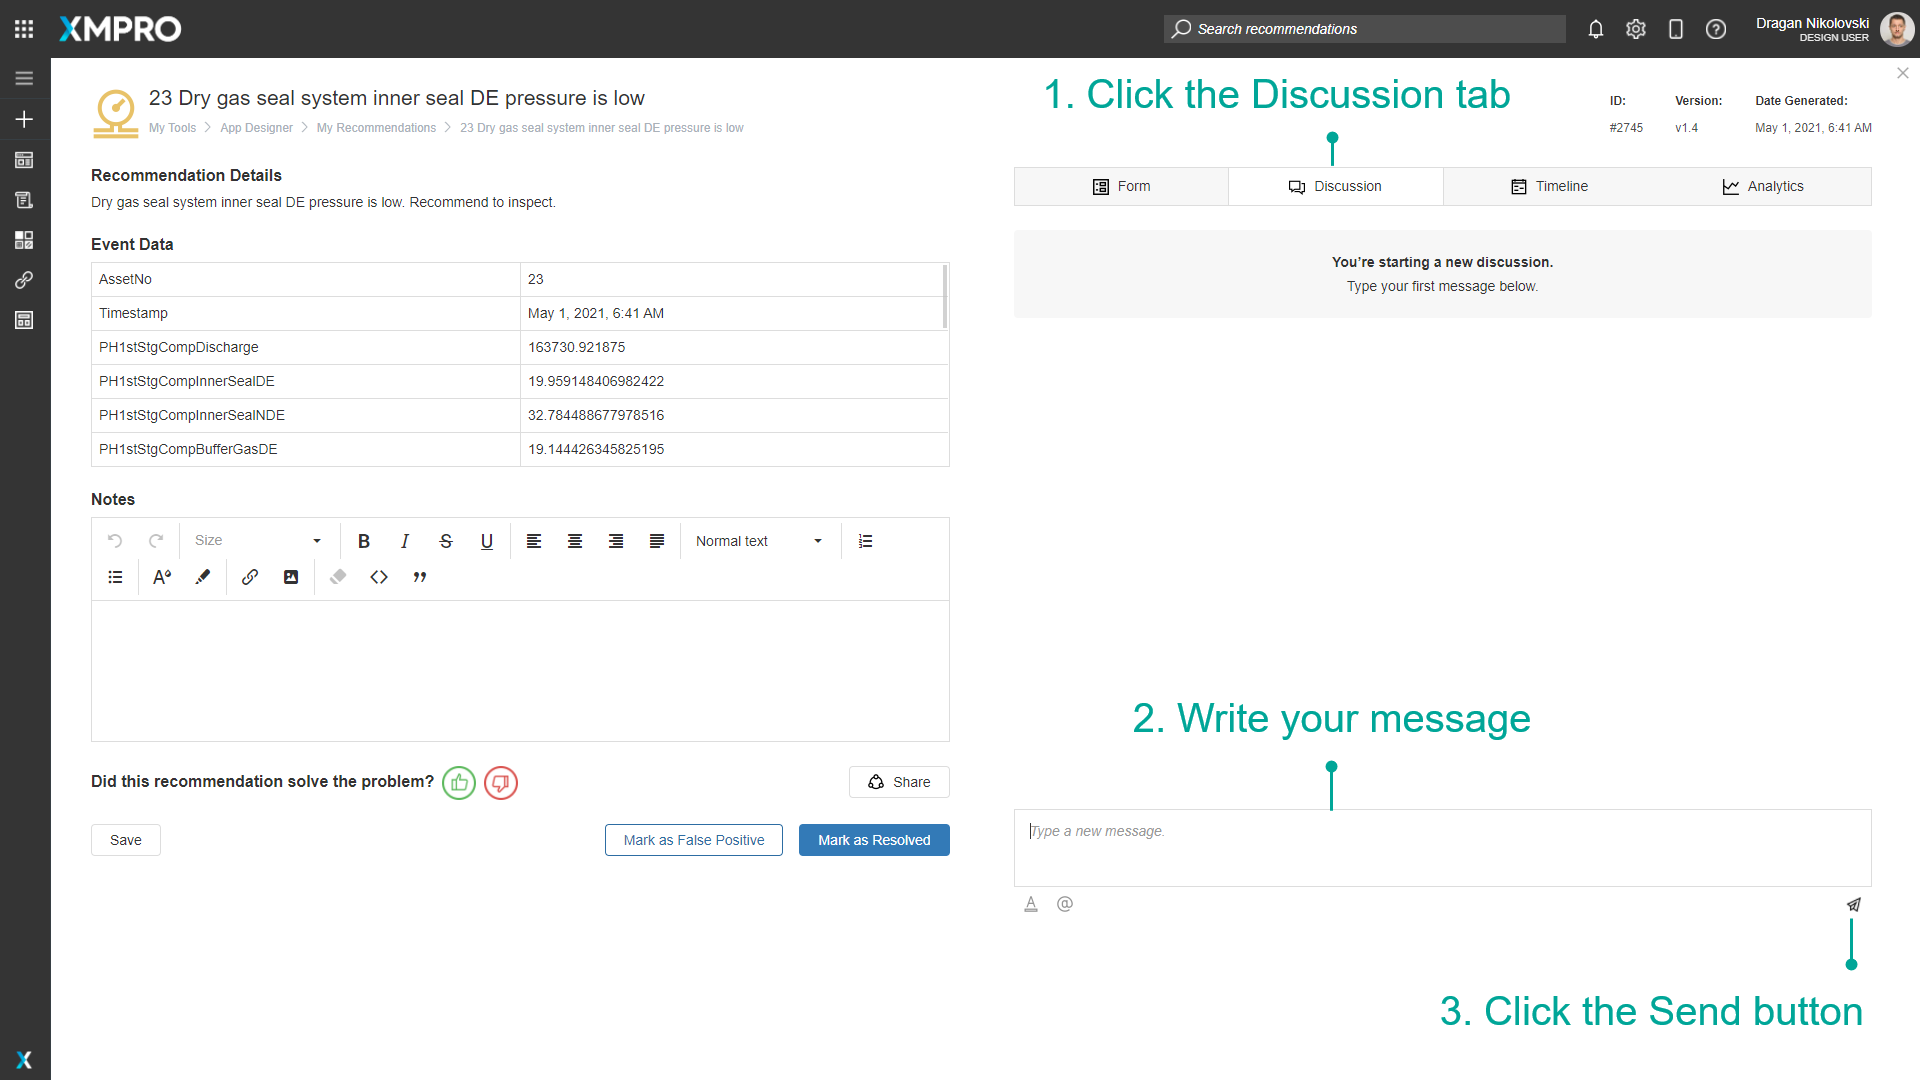Toggle bold formatting in Notes
The height and width of the screenshot is (1080, 1920).
tap(364, 541)
